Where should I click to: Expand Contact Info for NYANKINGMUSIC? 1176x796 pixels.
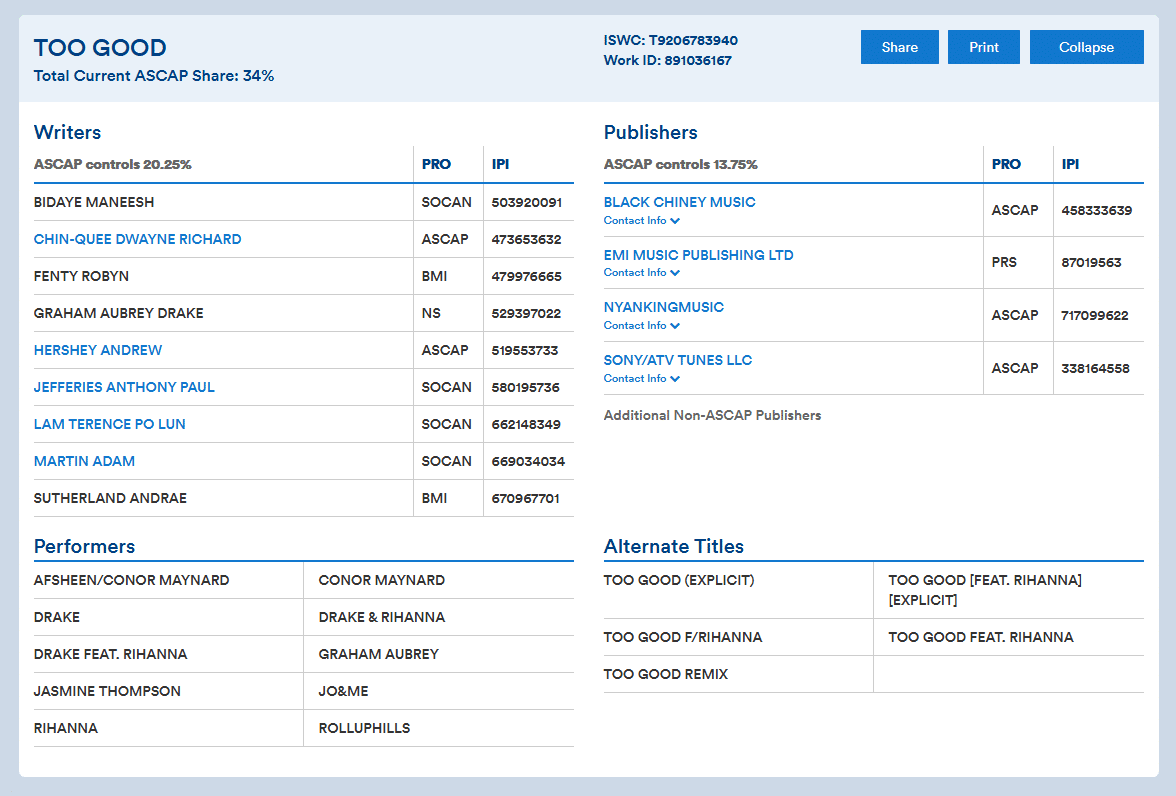pyautogui.click(x=641, y=326)
